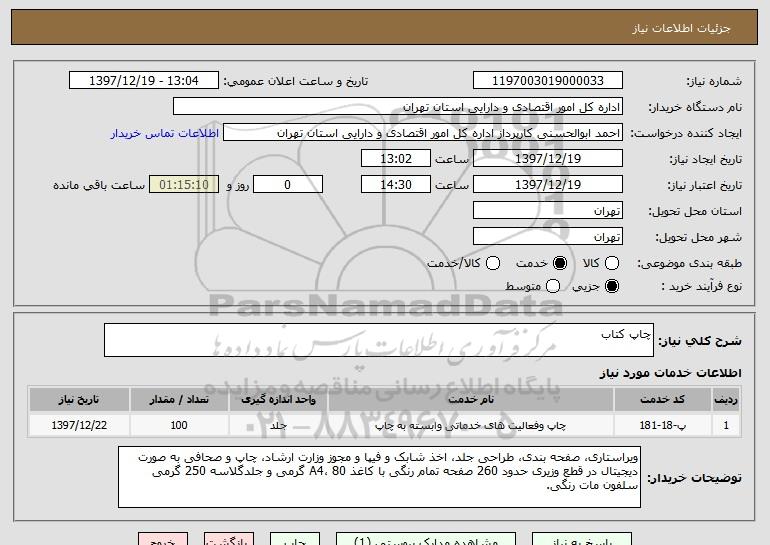Viewport: 770px width, 545px height.
Task: Click service code cell پ-18-181
Action: tap(662, 425)
